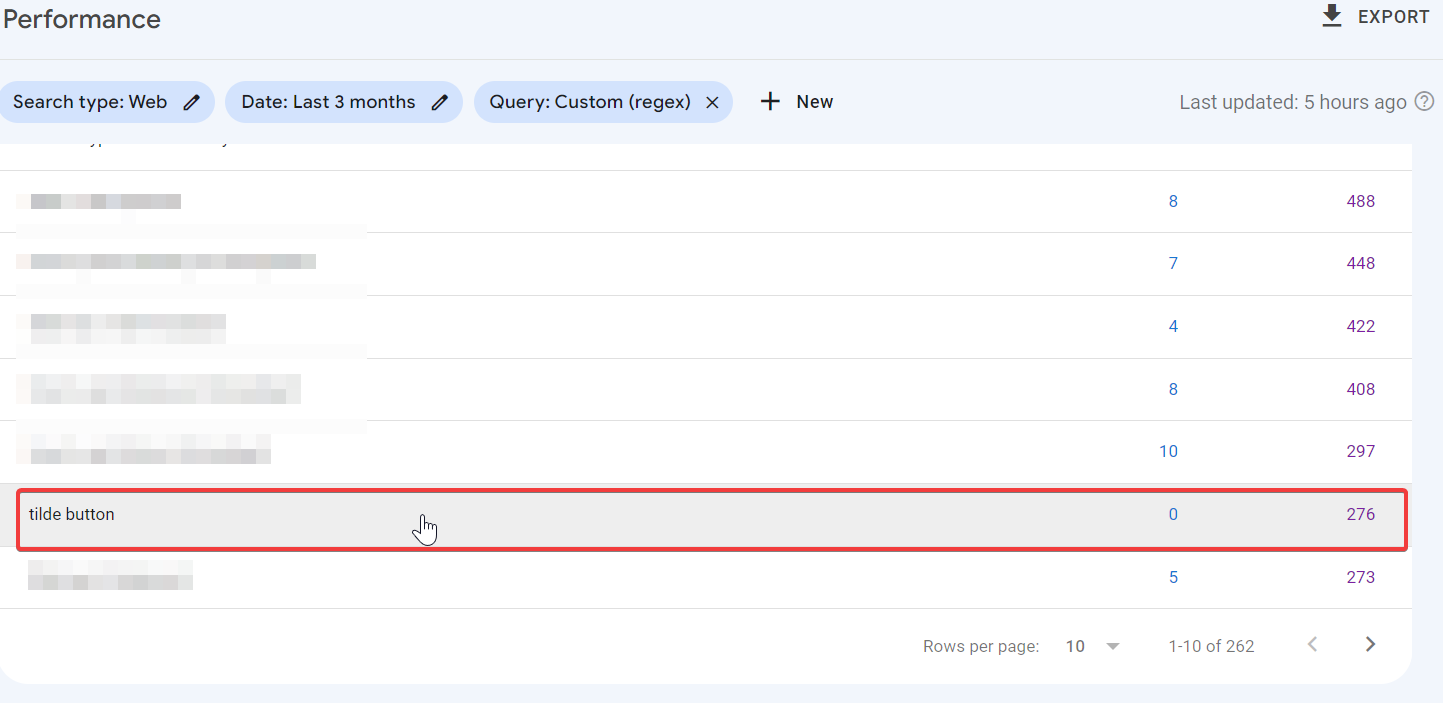This screenshot has width=1443, height=703.
Task: Click the 'Last updated: 5 hours ago' text
Action: click(1293, 102)
